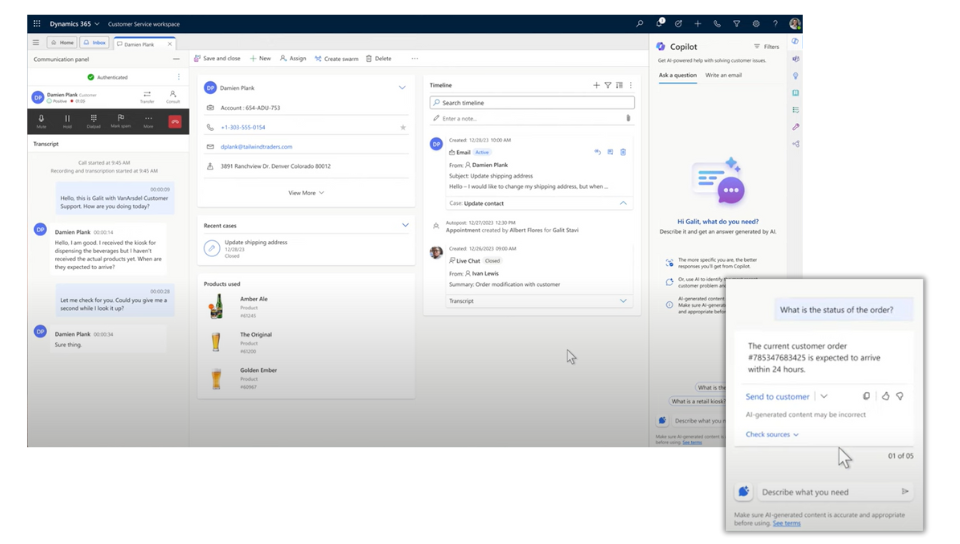960x544 pixels.
Task: Expand the Check sources disclosure
Action: point(772,434)
